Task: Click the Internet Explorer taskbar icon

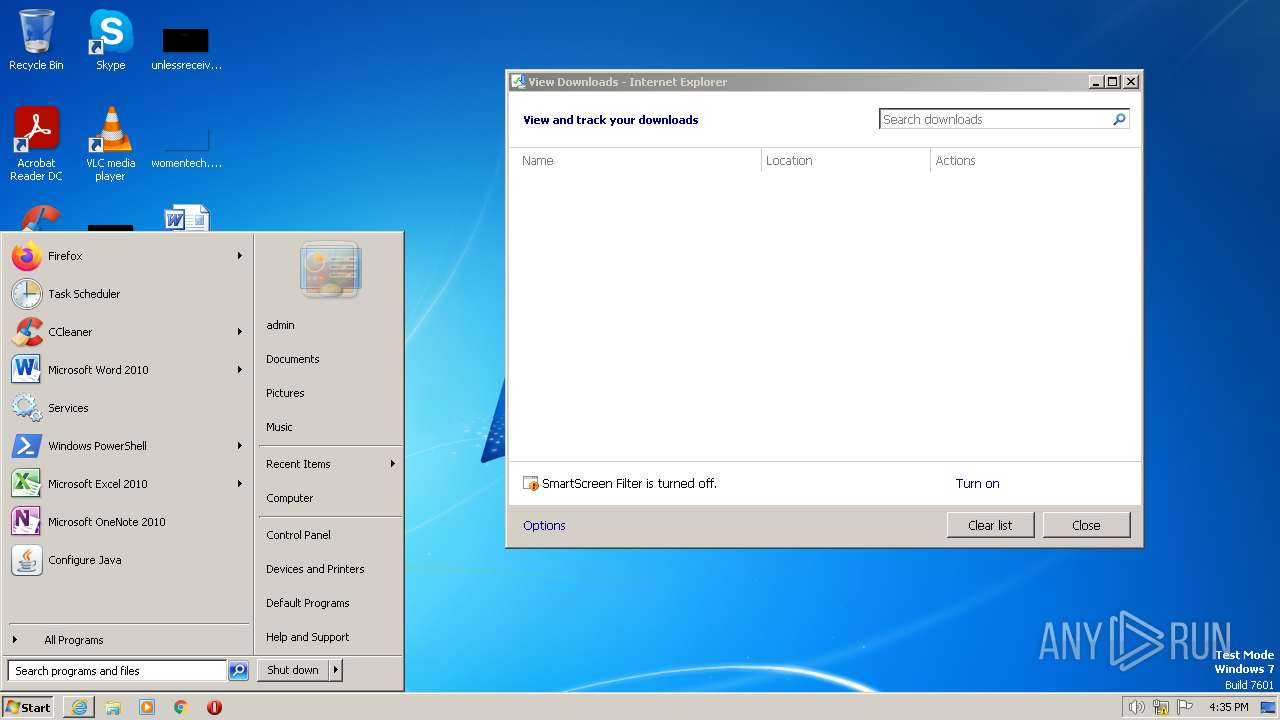Action: coord(79,707)
